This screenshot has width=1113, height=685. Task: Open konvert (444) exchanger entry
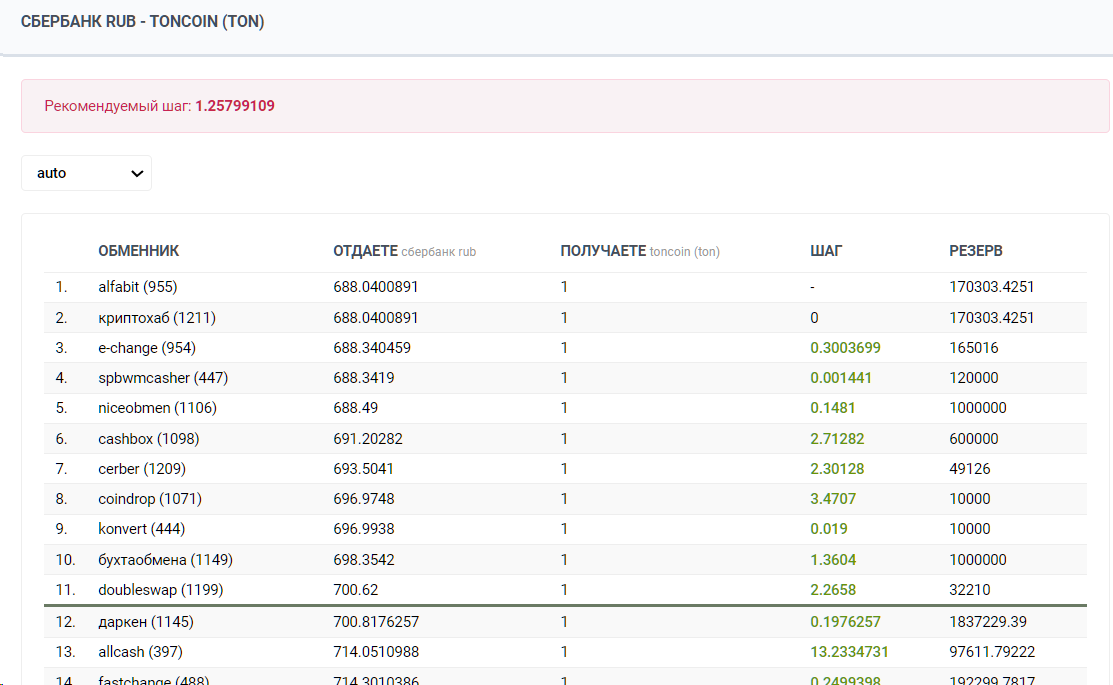coord(141,528)
